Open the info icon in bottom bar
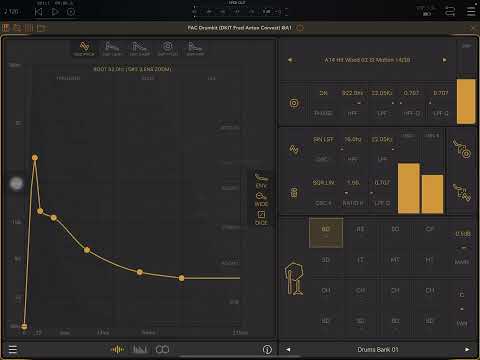This screenshot has height=360, width=480. (x=267, y=349)
